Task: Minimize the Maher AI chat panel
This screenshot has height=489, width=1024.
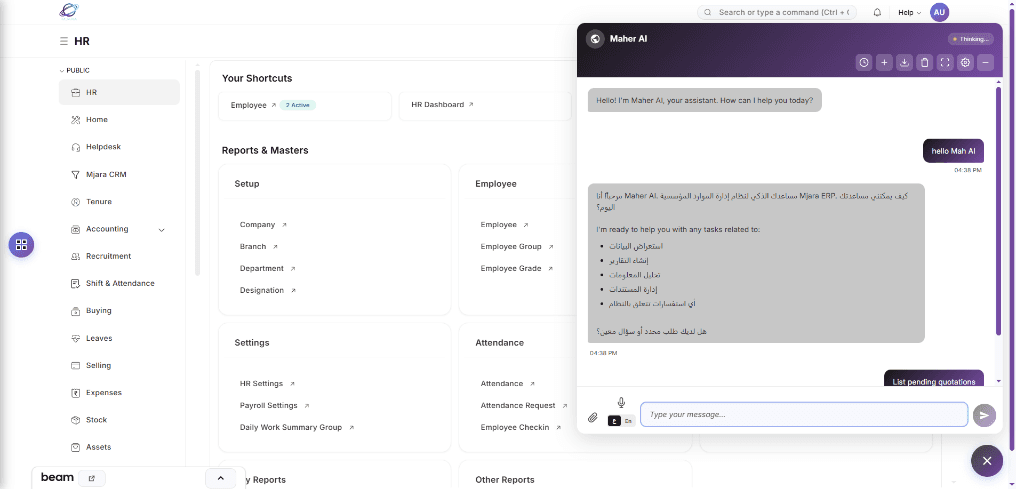Action: coord(985,63)
